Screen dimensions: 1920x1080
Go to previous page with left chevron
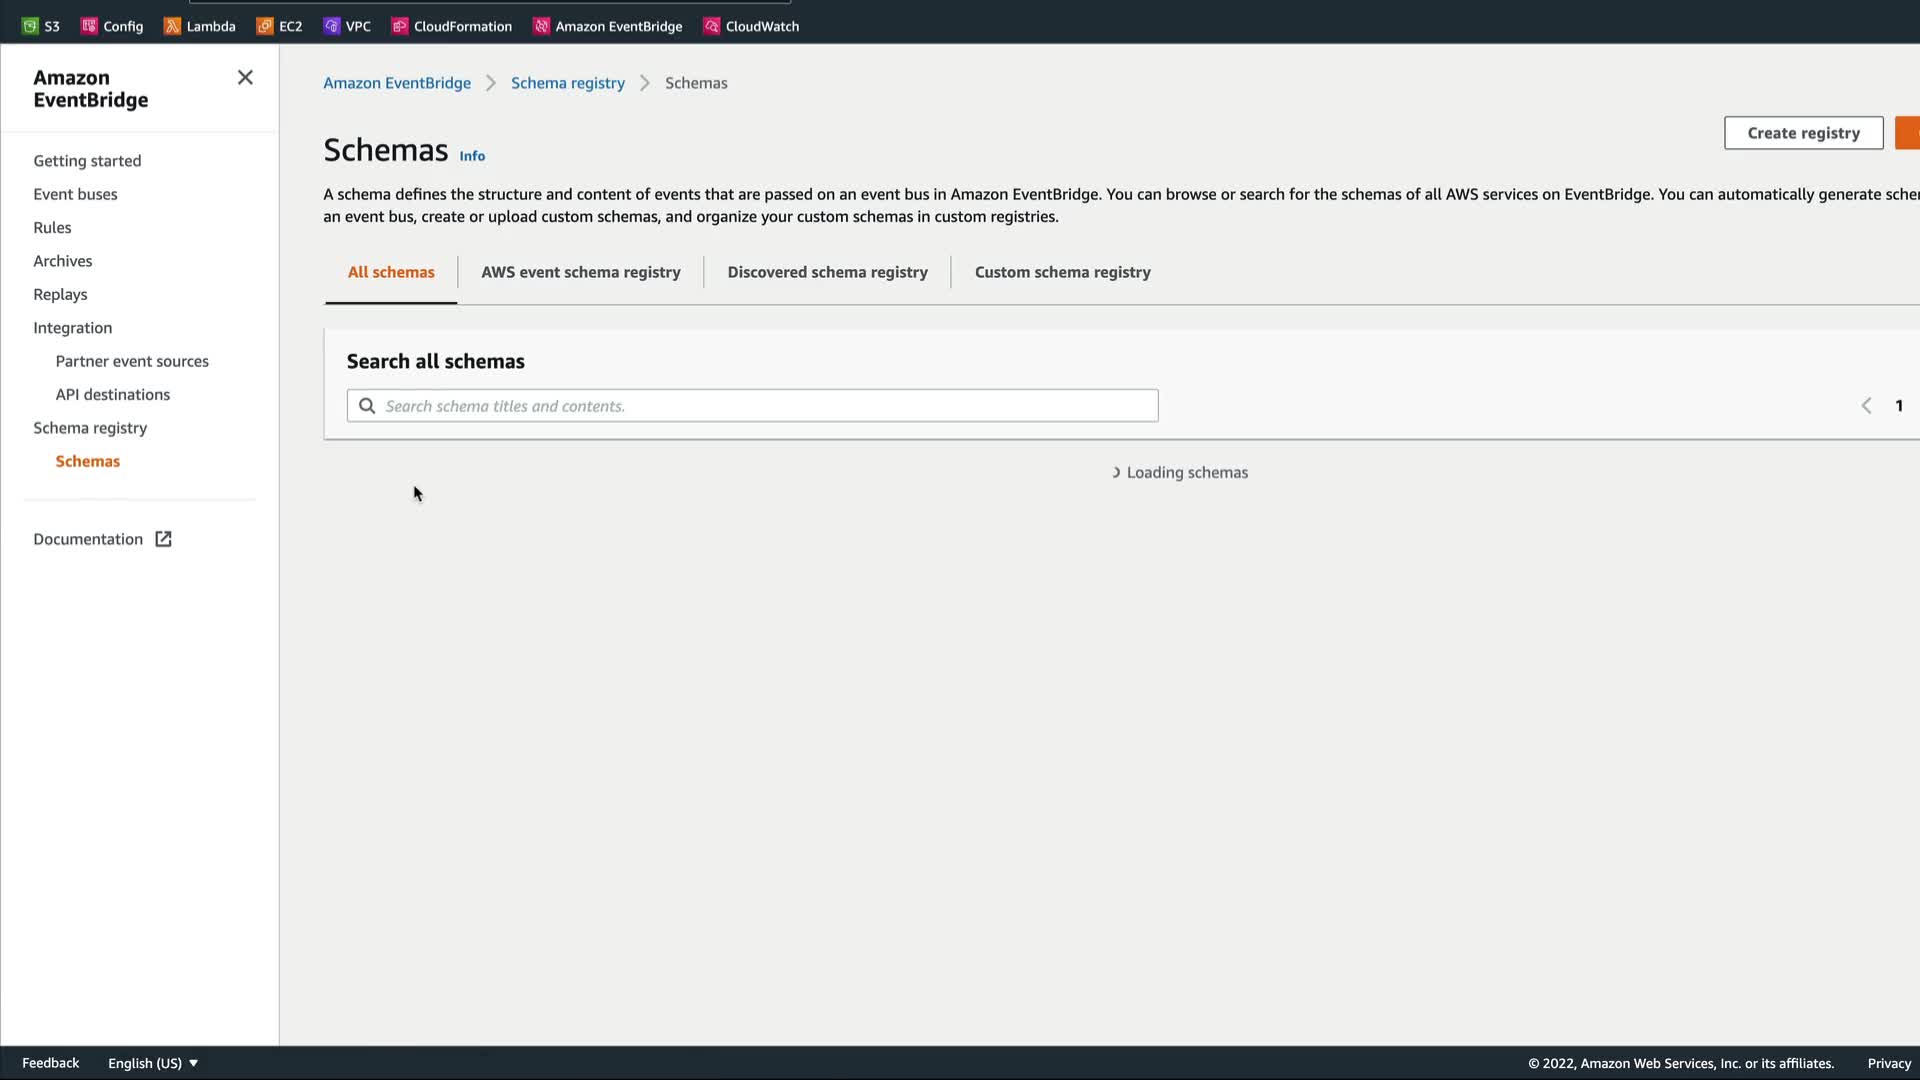pos(1866,405)
